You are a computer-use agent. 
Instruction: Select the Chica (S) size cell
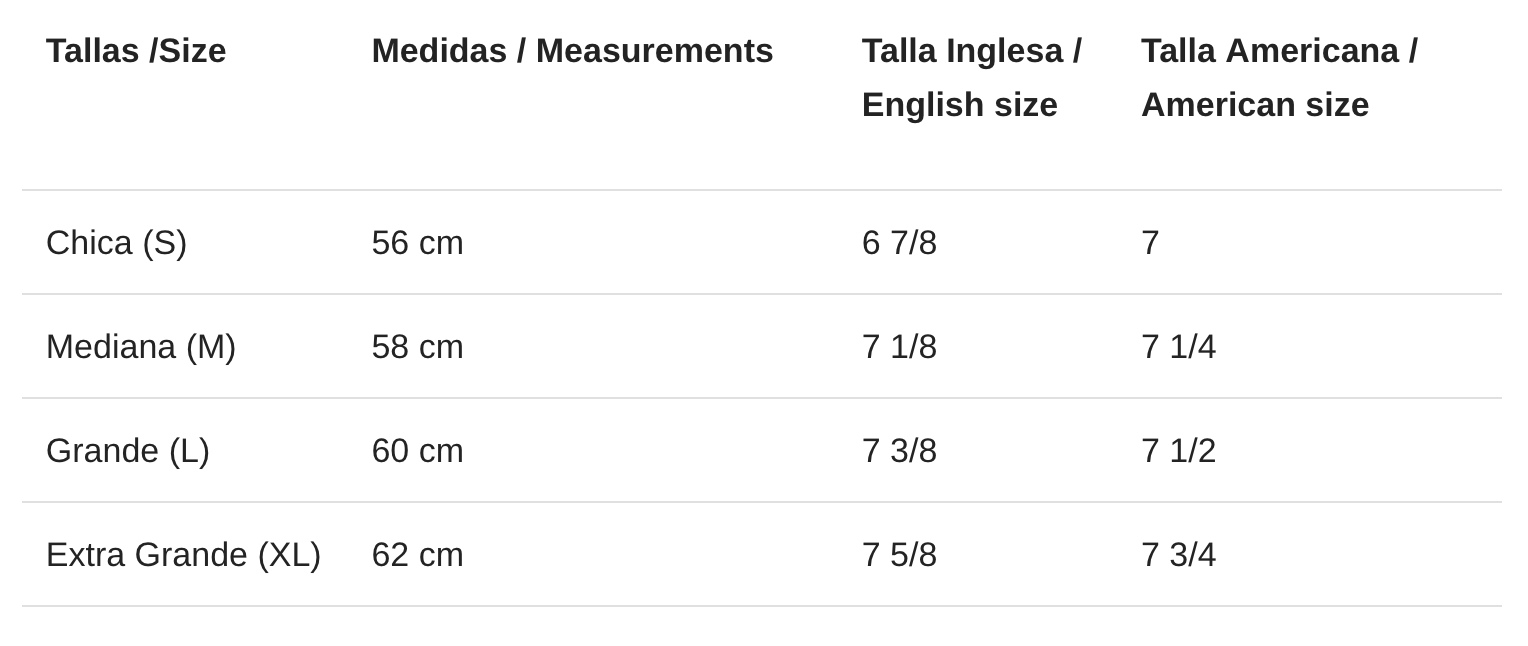pyautogui.click(x=116, y=243)
